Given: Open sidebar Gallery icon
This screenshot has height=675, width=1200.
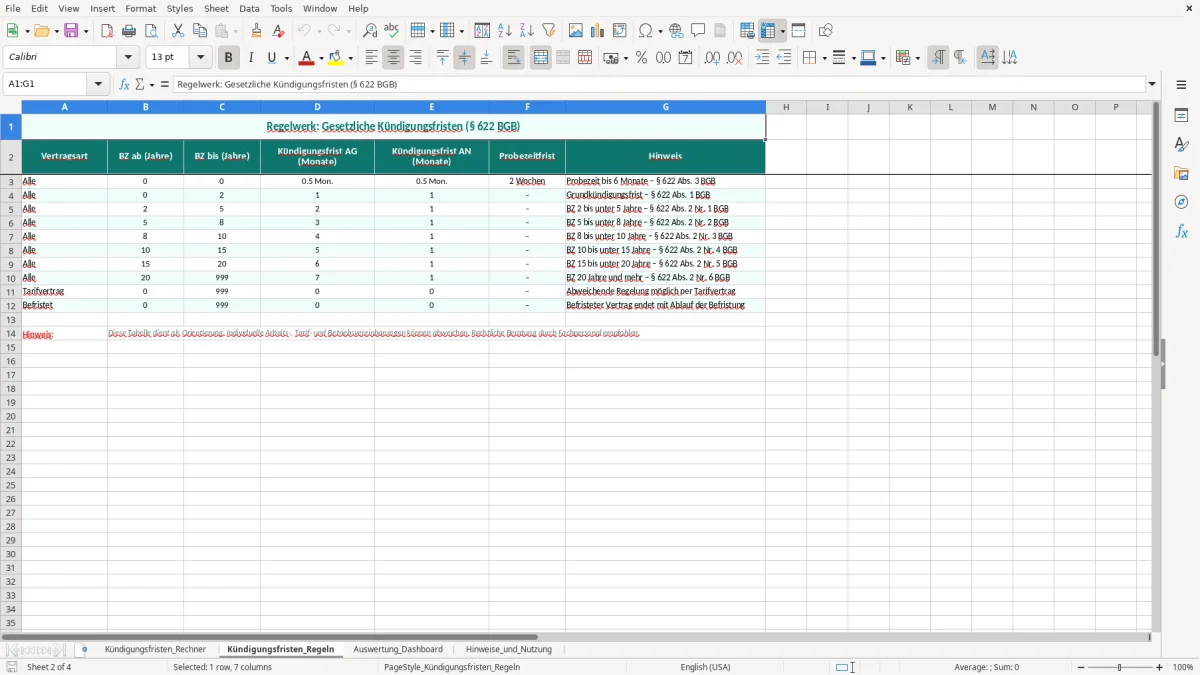Looking at the screenshot, I should pyautogui.click(x=1181, y=173).
